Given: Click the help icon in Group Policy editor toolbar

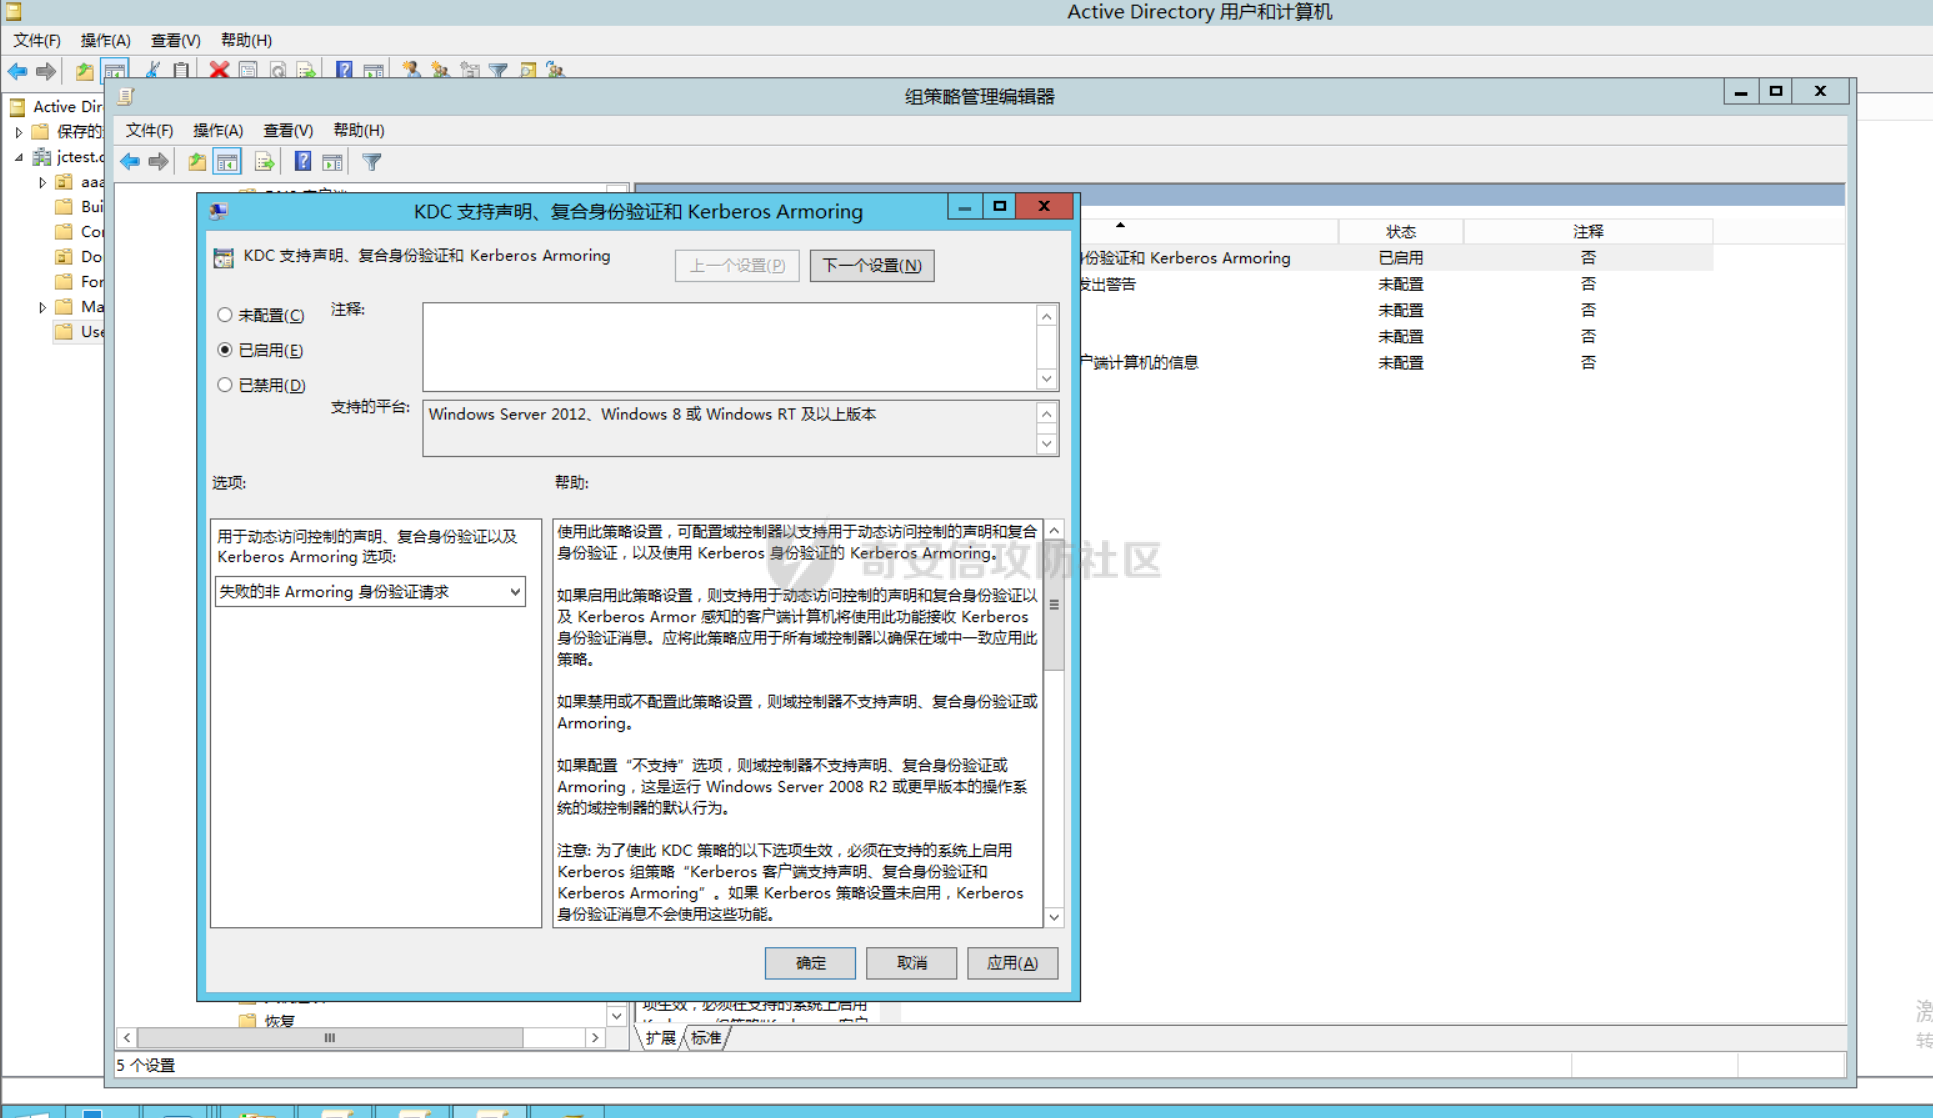Looking at the screenshot, I should coord(302,162).
